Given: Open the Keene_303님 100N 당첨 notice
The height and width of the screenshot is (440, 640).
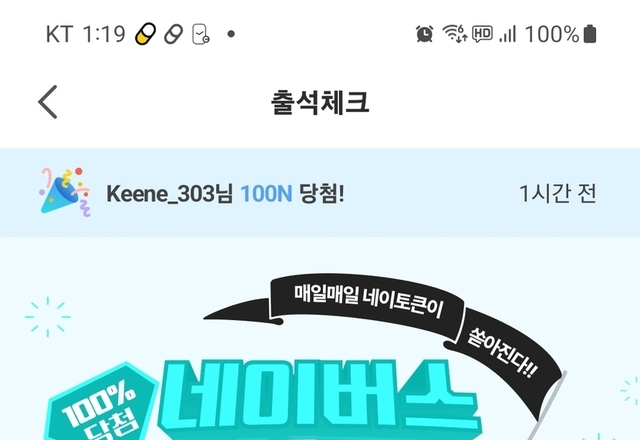Looking at the screenshot, I should (320, 193).
